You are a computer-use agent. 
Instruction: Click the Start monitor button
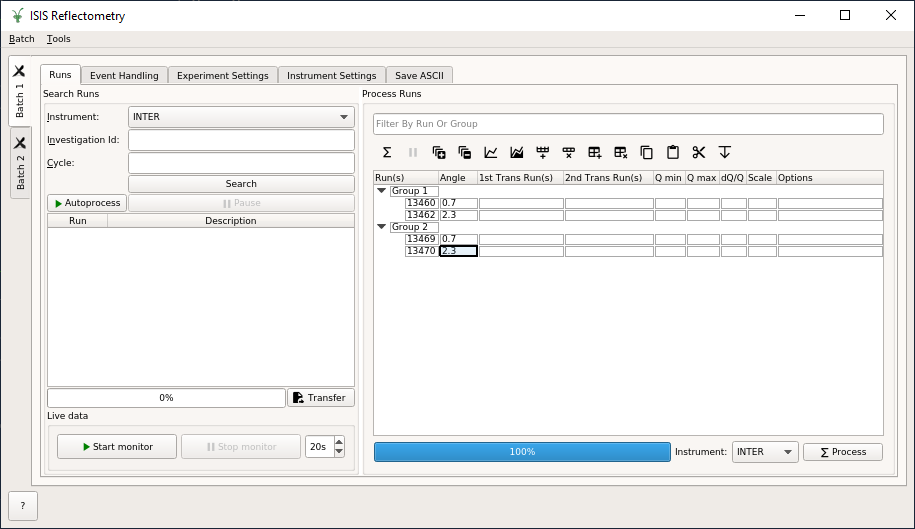pos(117,447)
